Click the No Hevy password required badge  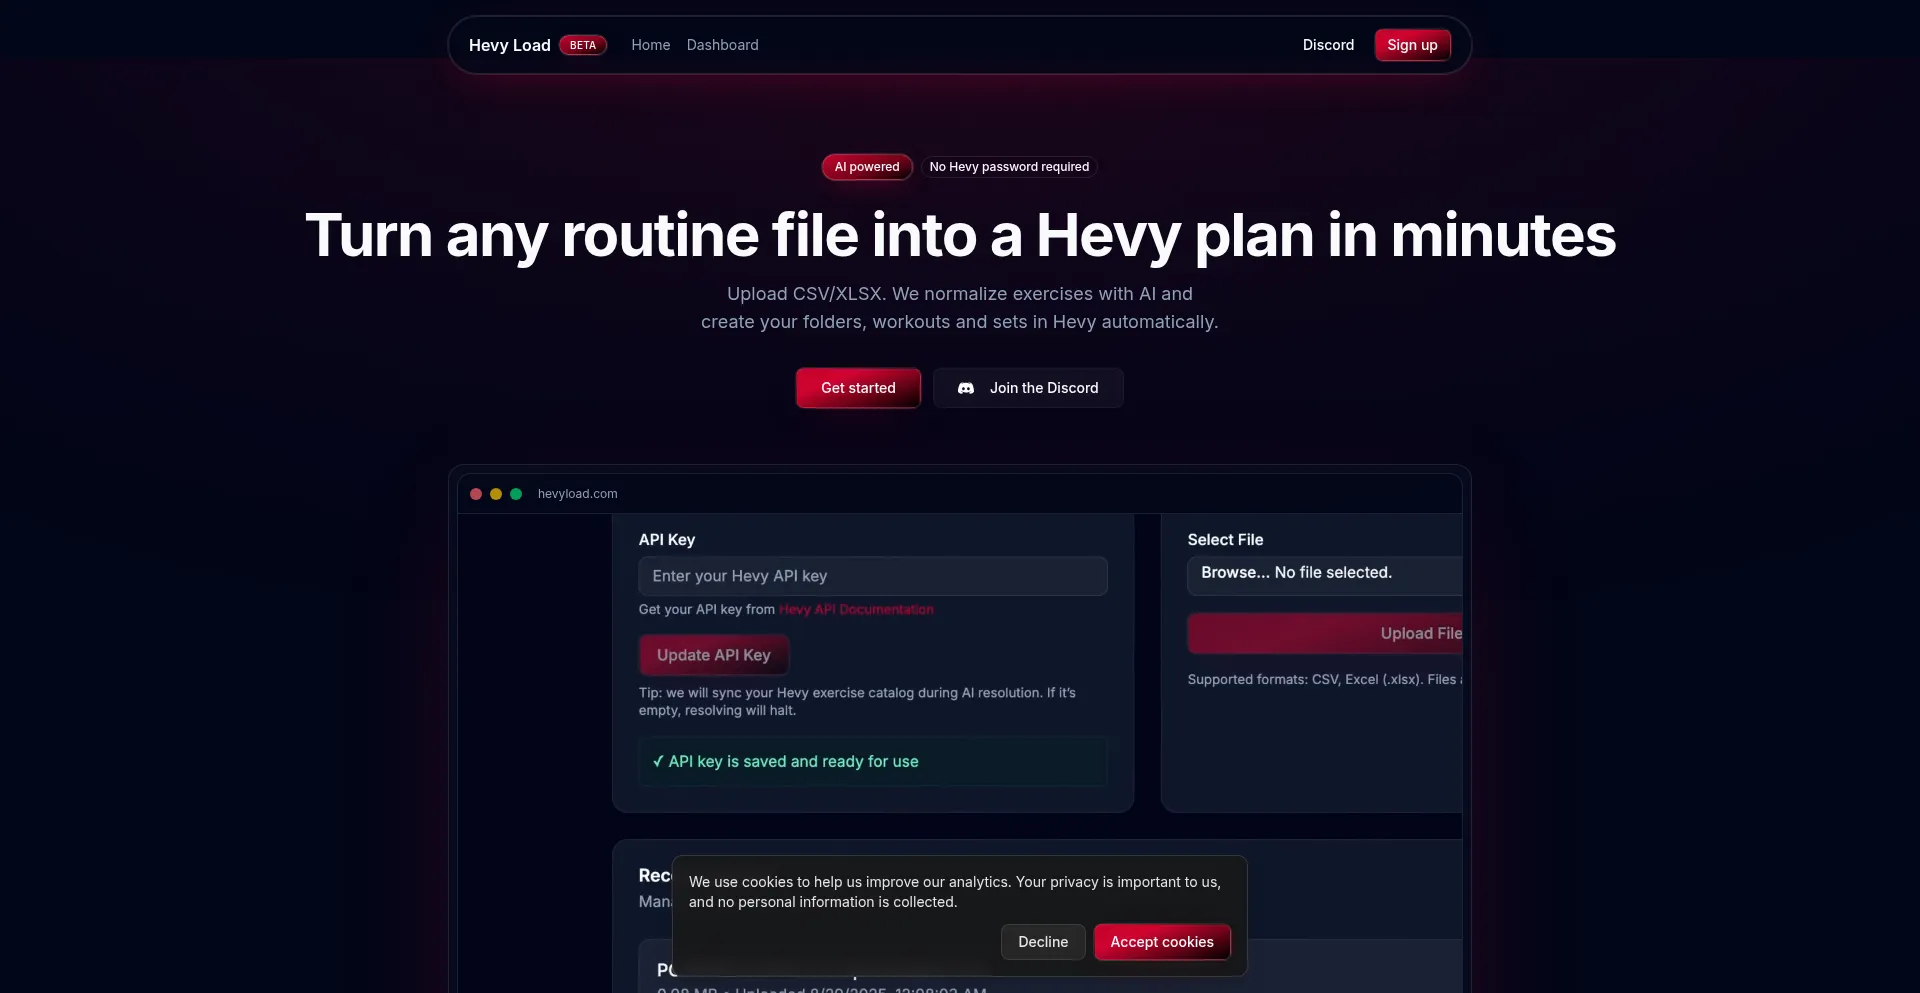click(1009, 167)
